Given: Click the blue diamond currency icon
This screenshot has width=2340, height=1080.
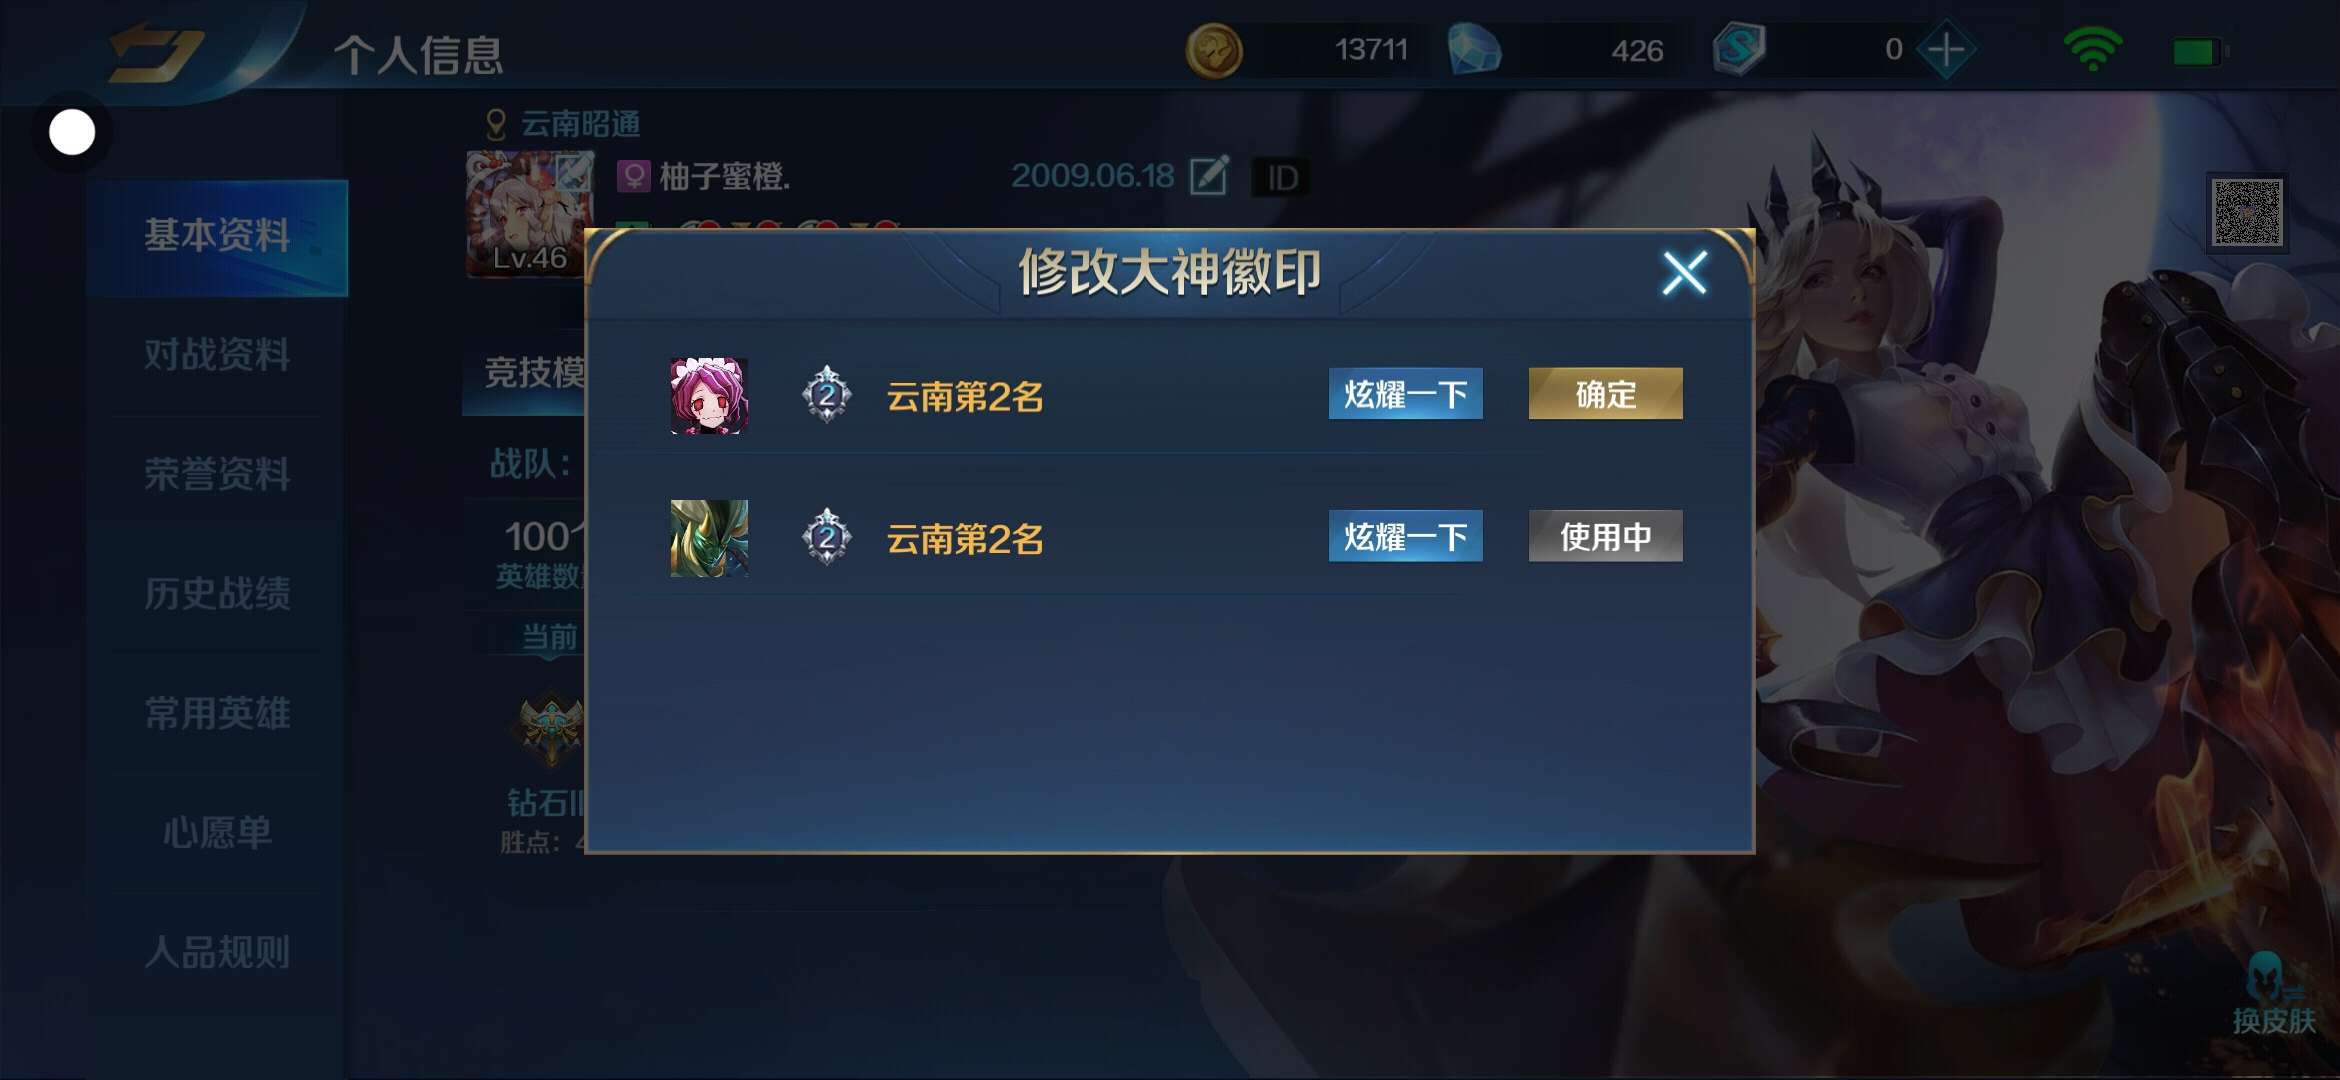Looking at the screenshot, I should 1475,50.
